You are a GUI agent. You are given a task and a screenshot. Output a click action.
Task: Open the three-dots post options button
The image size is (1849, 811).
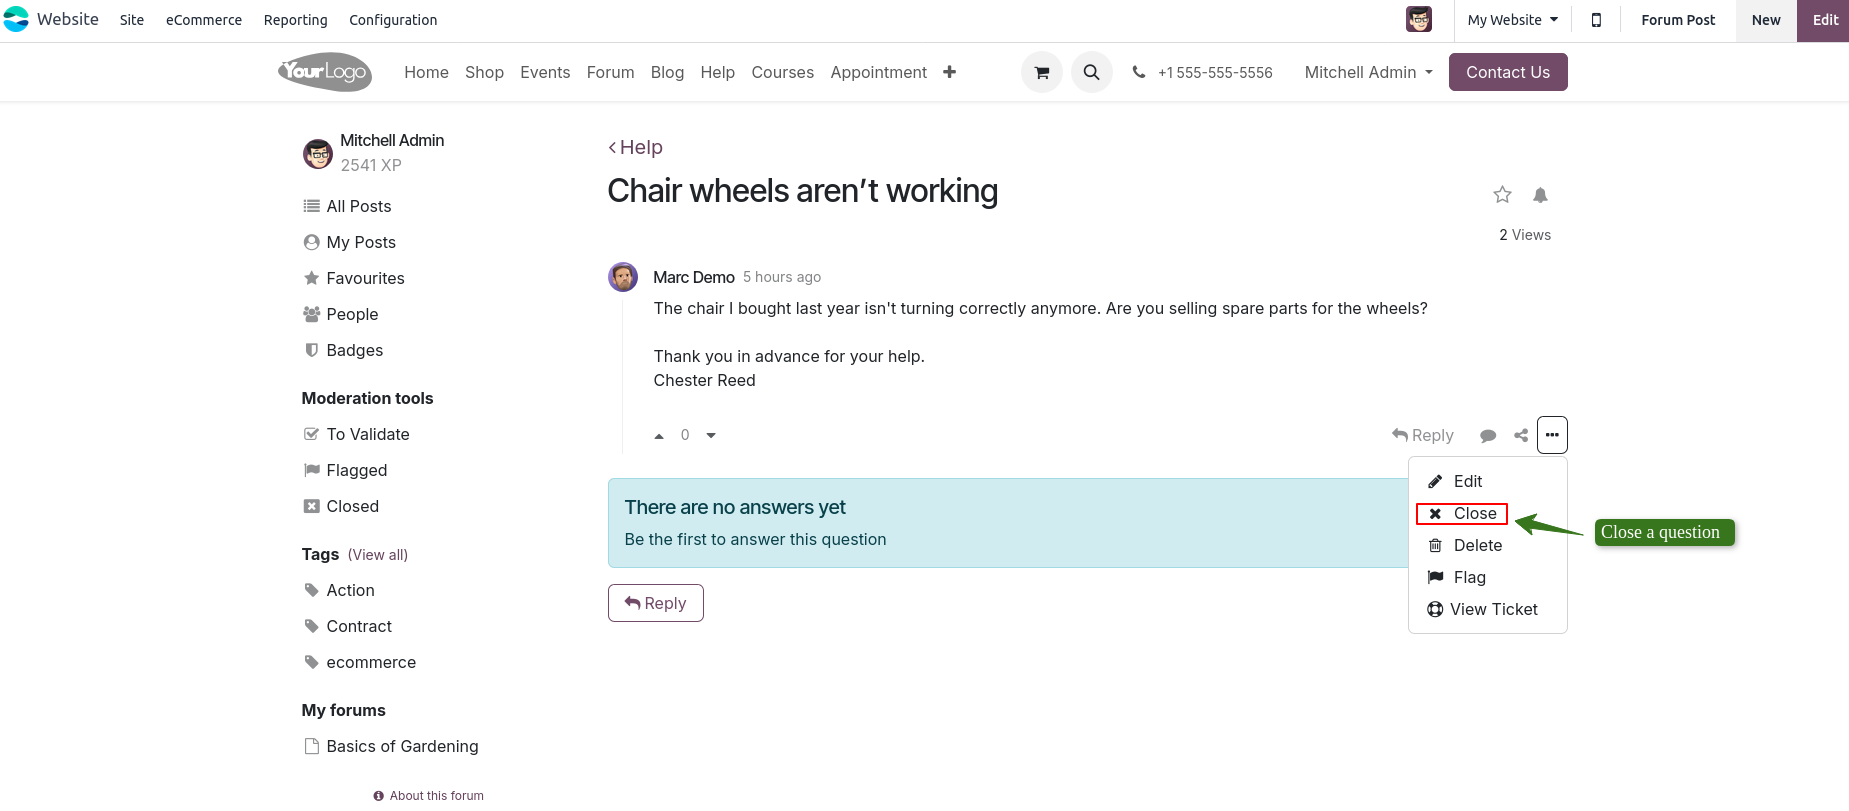(1551, 435)
